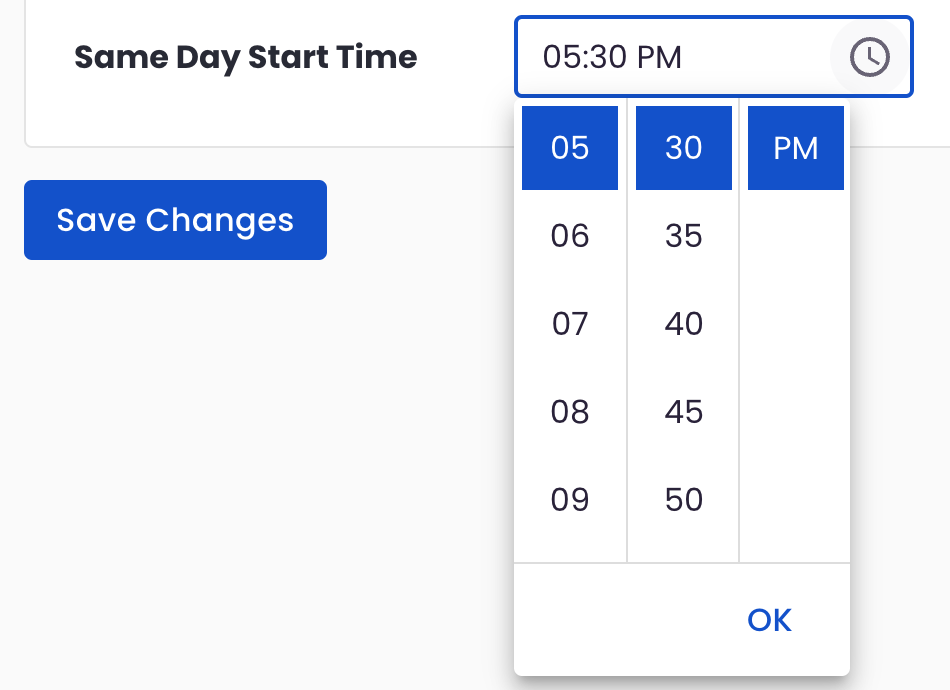The image size is (950, 690).
Task: Choose minute 35 from minutes column
Action: [683, 236]
